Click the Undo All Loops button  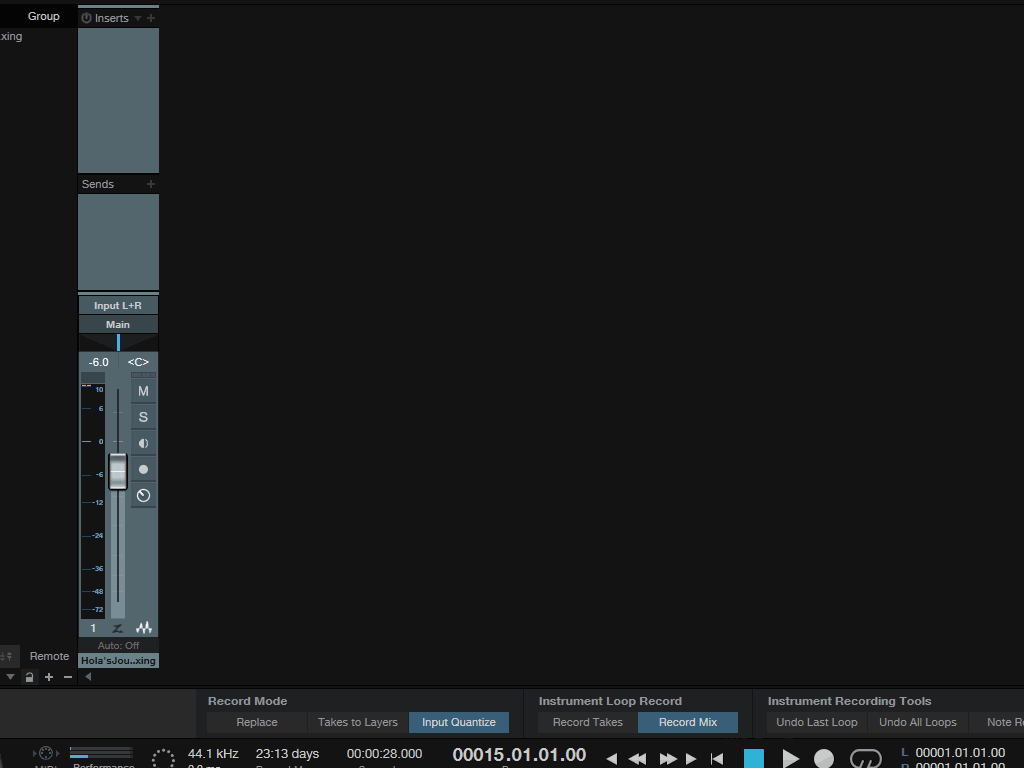(x=918, y=722)
